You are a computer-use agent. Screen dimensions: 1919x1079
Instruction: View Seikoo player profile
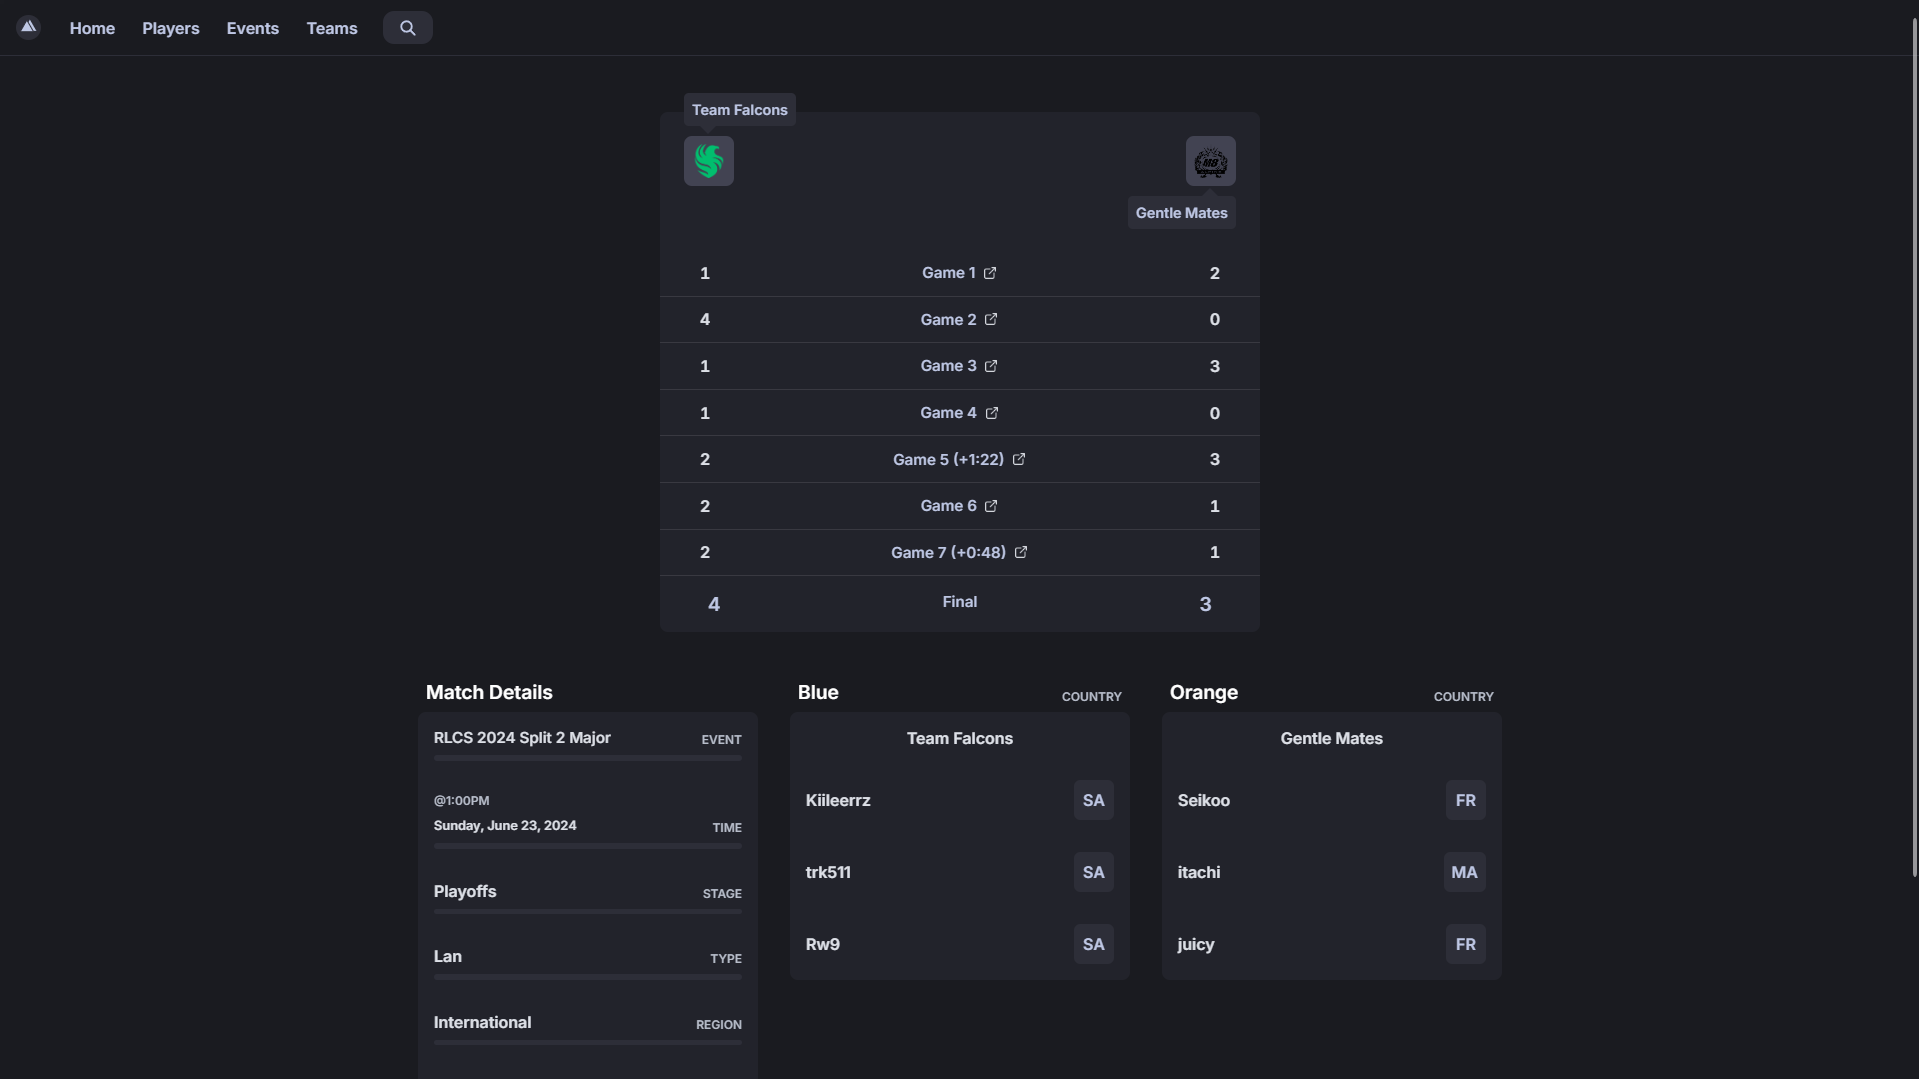[1203, 800]
